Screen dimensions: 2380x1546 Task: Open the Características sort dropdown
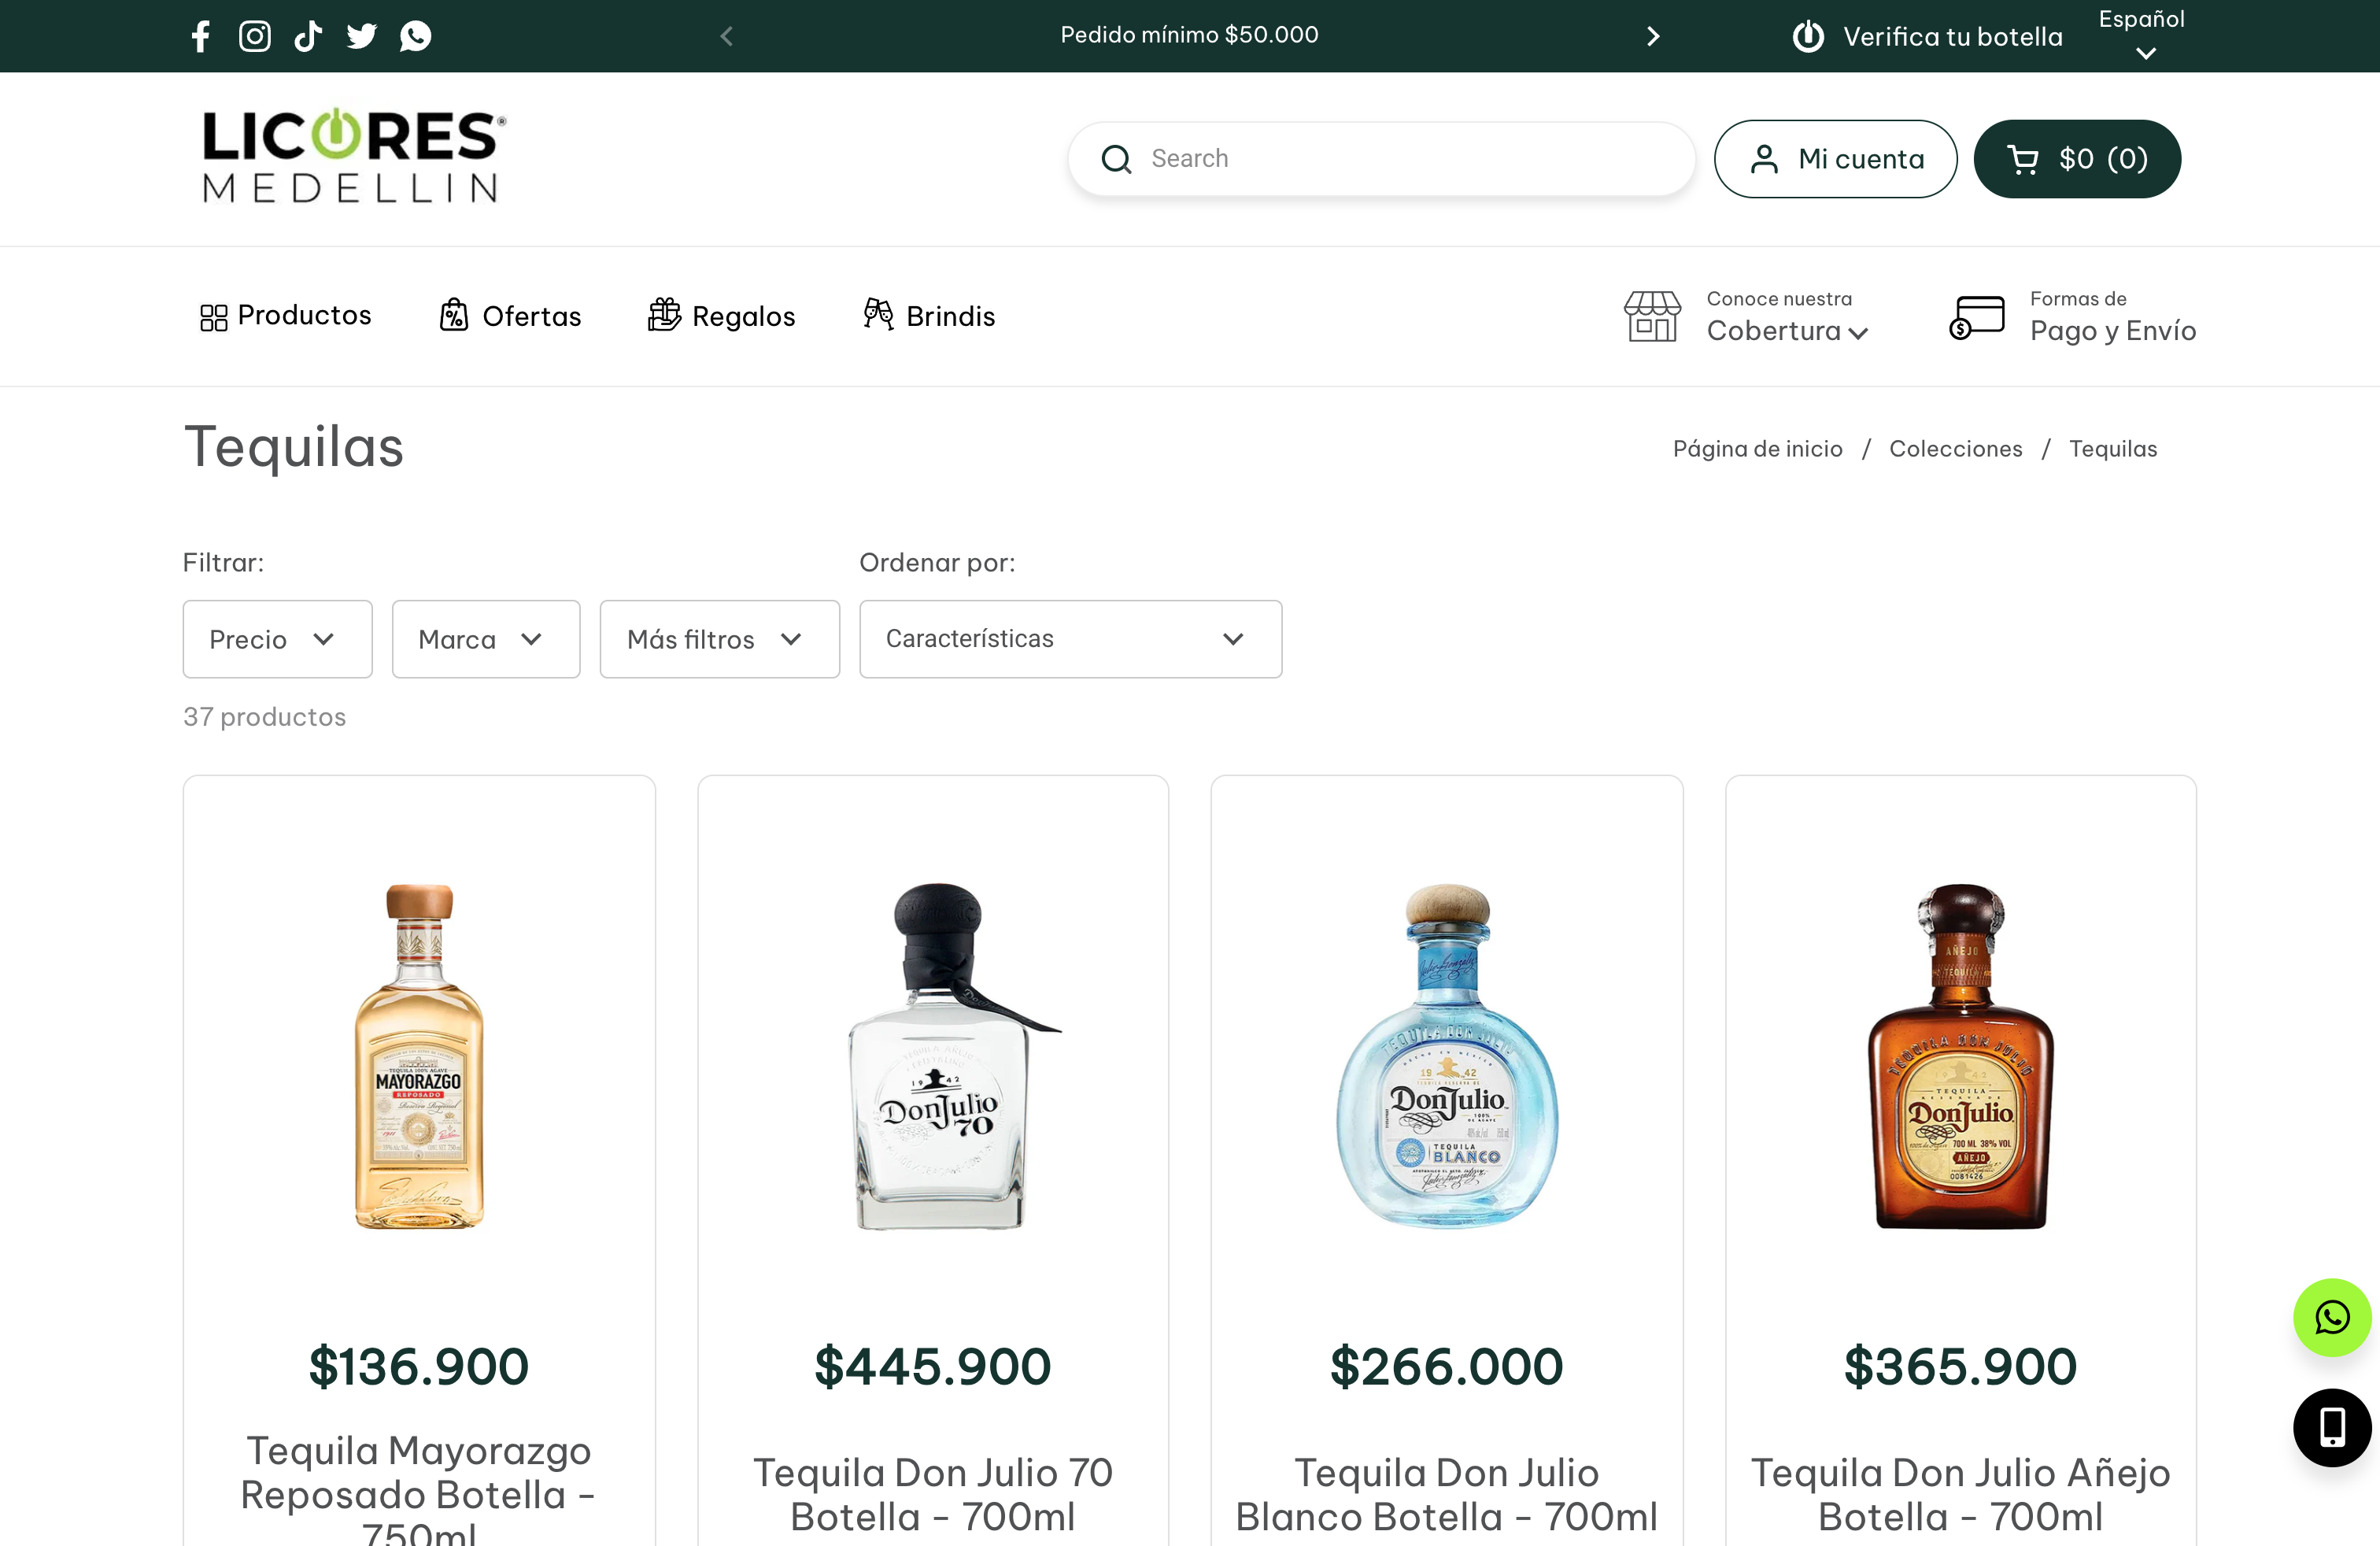coord(1069,639)
